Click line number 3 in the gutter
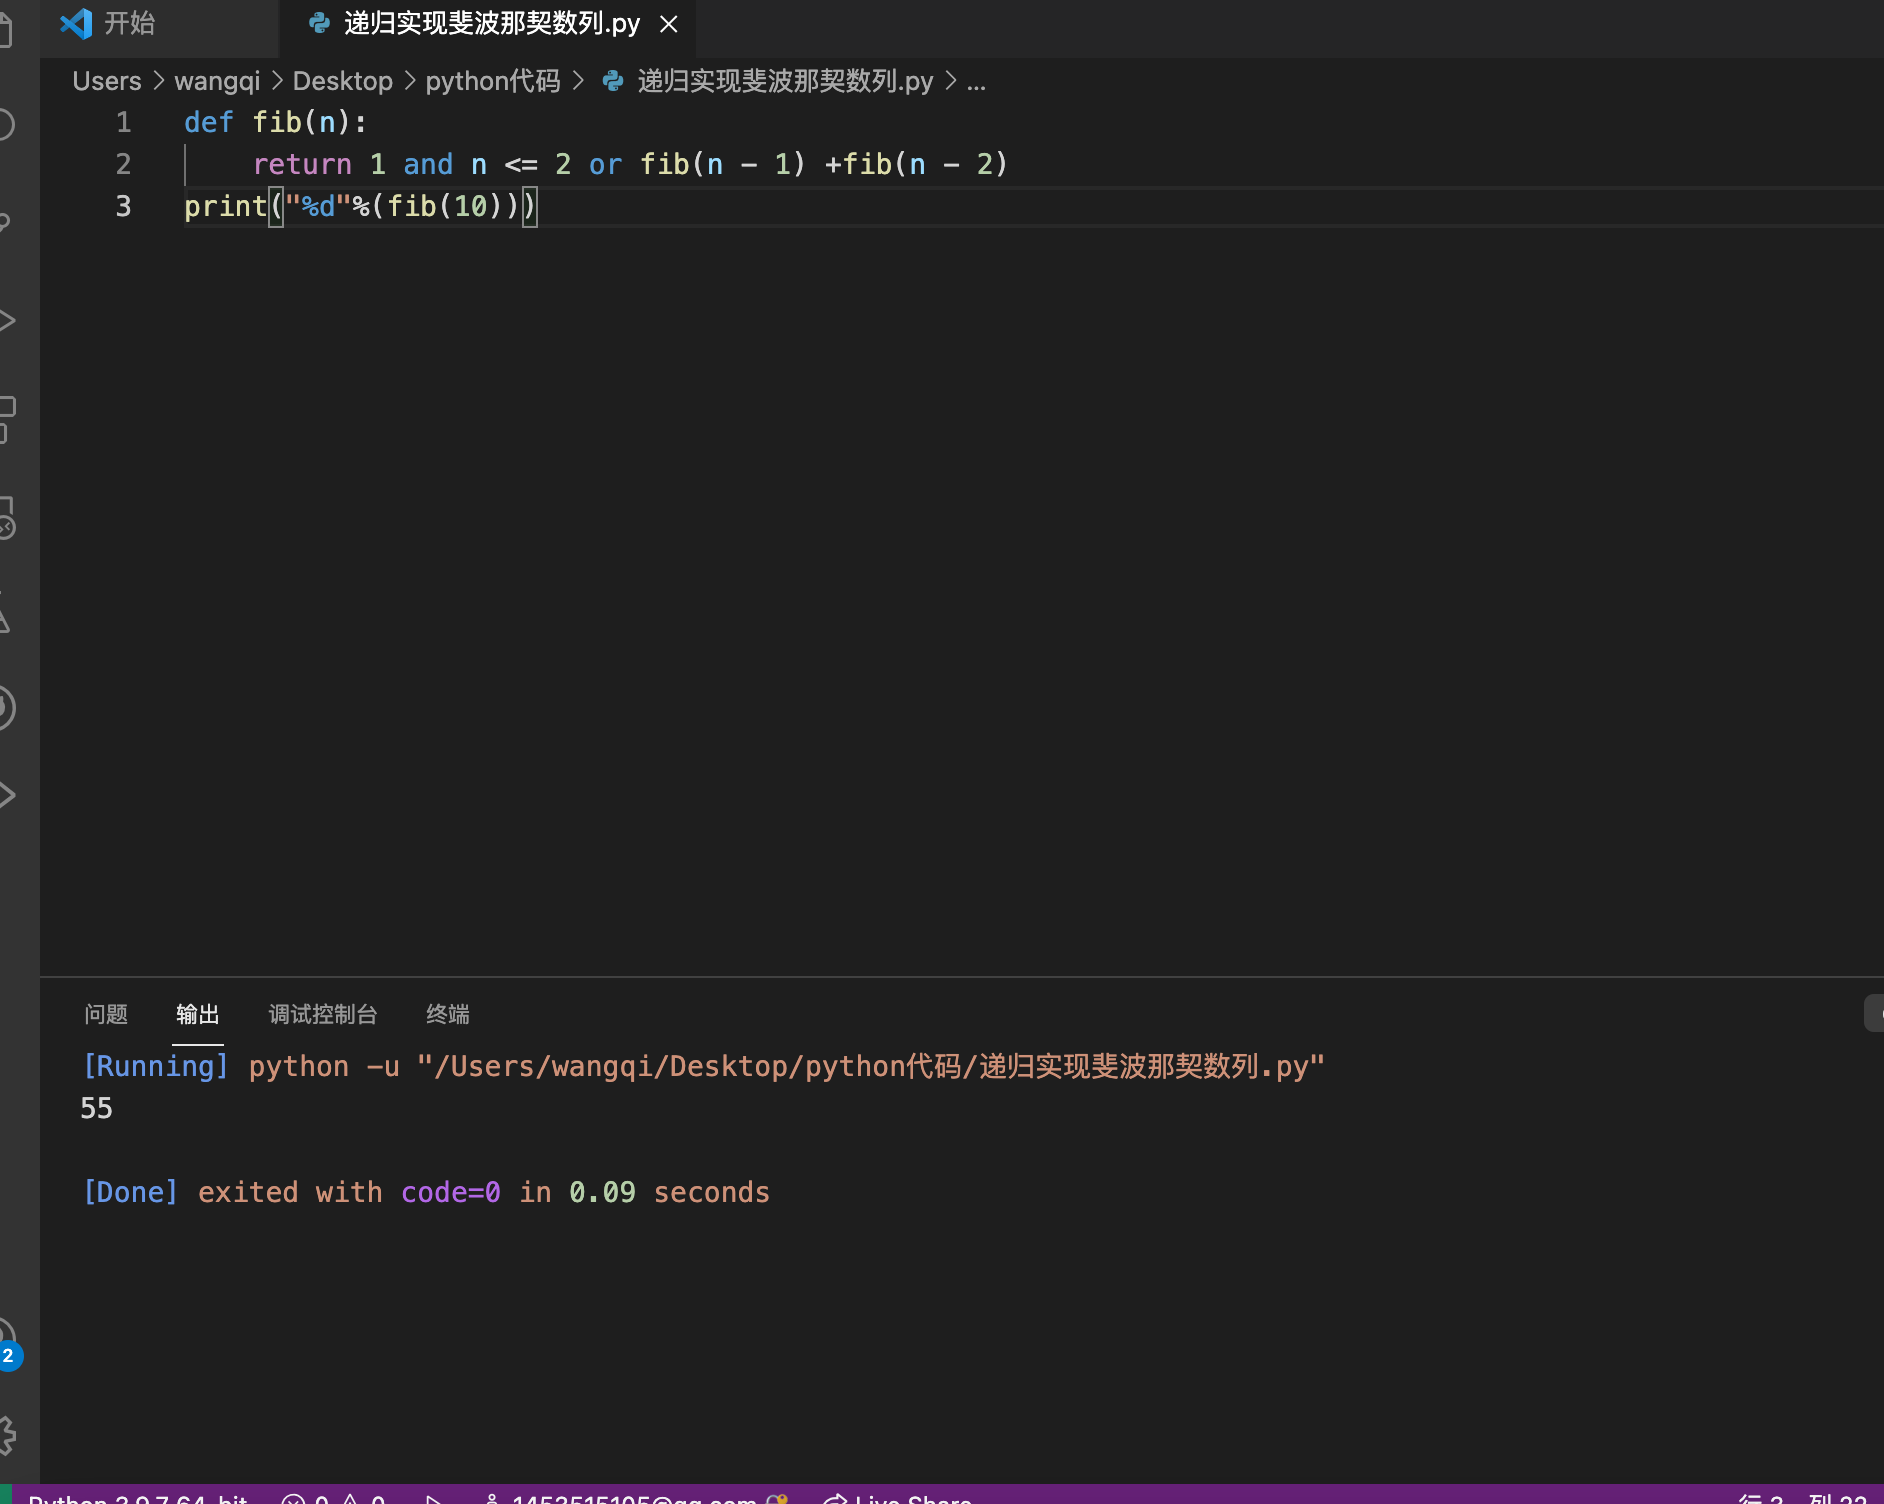The height and width of the screenshot is (1504, 1884). click(x=123, y=206)
